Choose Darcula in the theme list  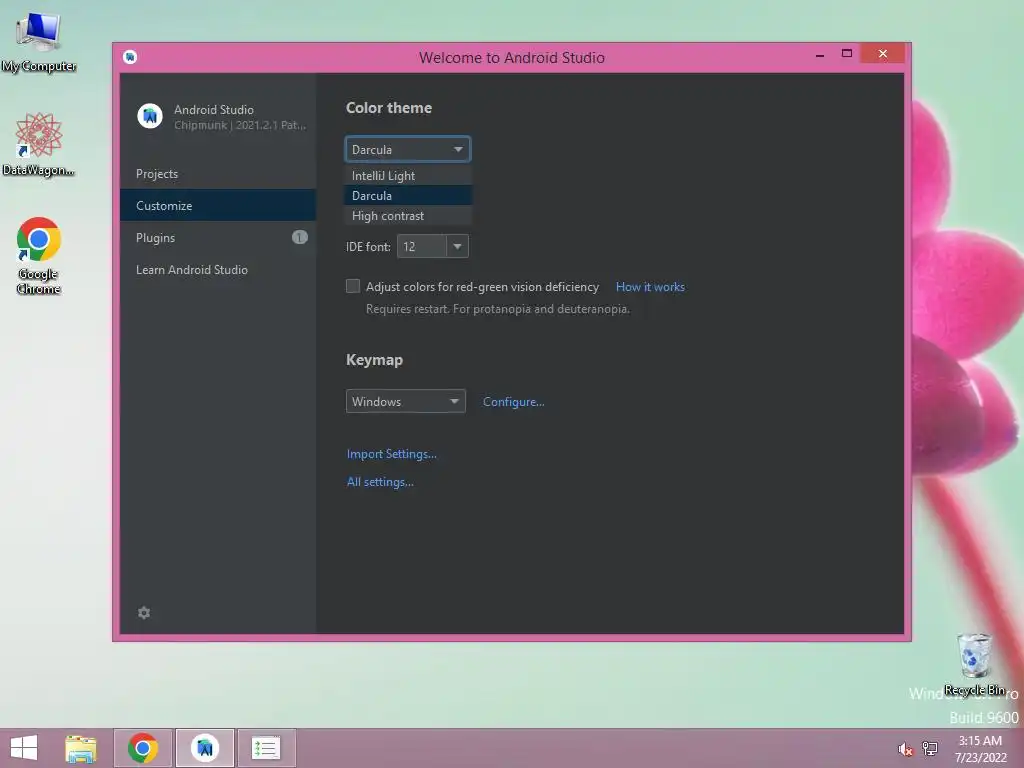tap(408, 195)
